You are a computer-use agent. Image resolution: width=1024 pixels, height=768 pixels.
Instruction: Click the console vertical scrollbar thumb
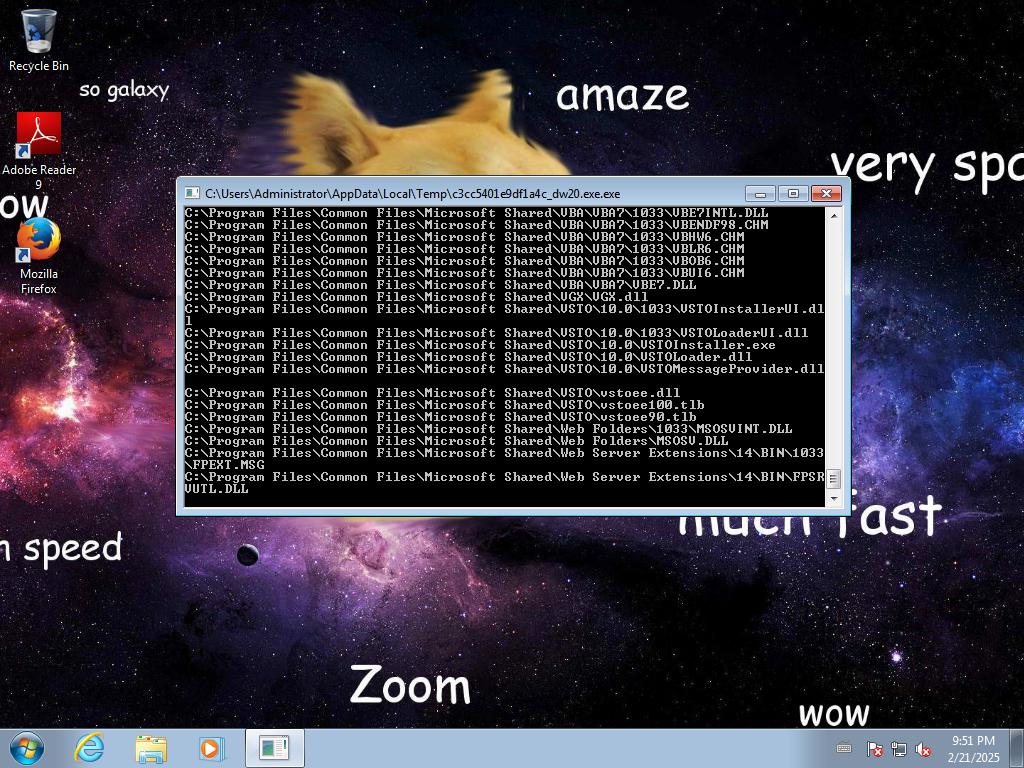click(x=833, y=478)
